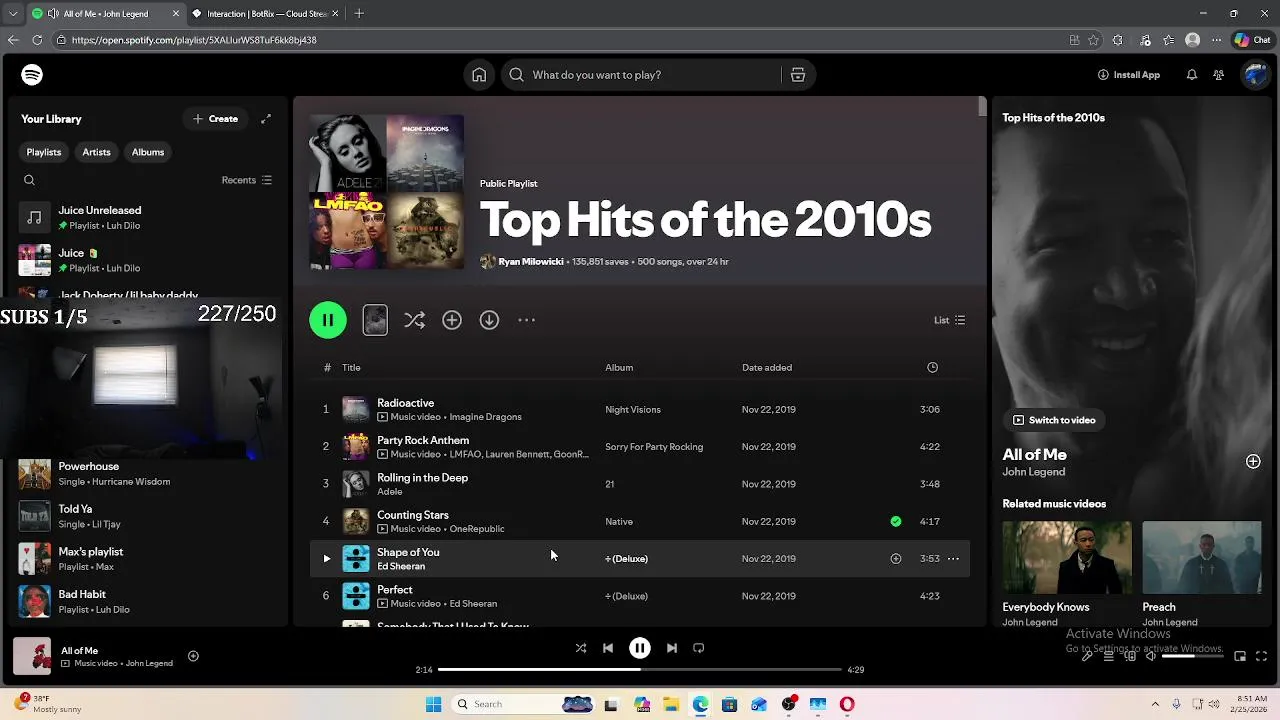The height and width of the screenshot is (720, 1280).
Task: Play Shape of You using row play arrow
Action: 326,559
